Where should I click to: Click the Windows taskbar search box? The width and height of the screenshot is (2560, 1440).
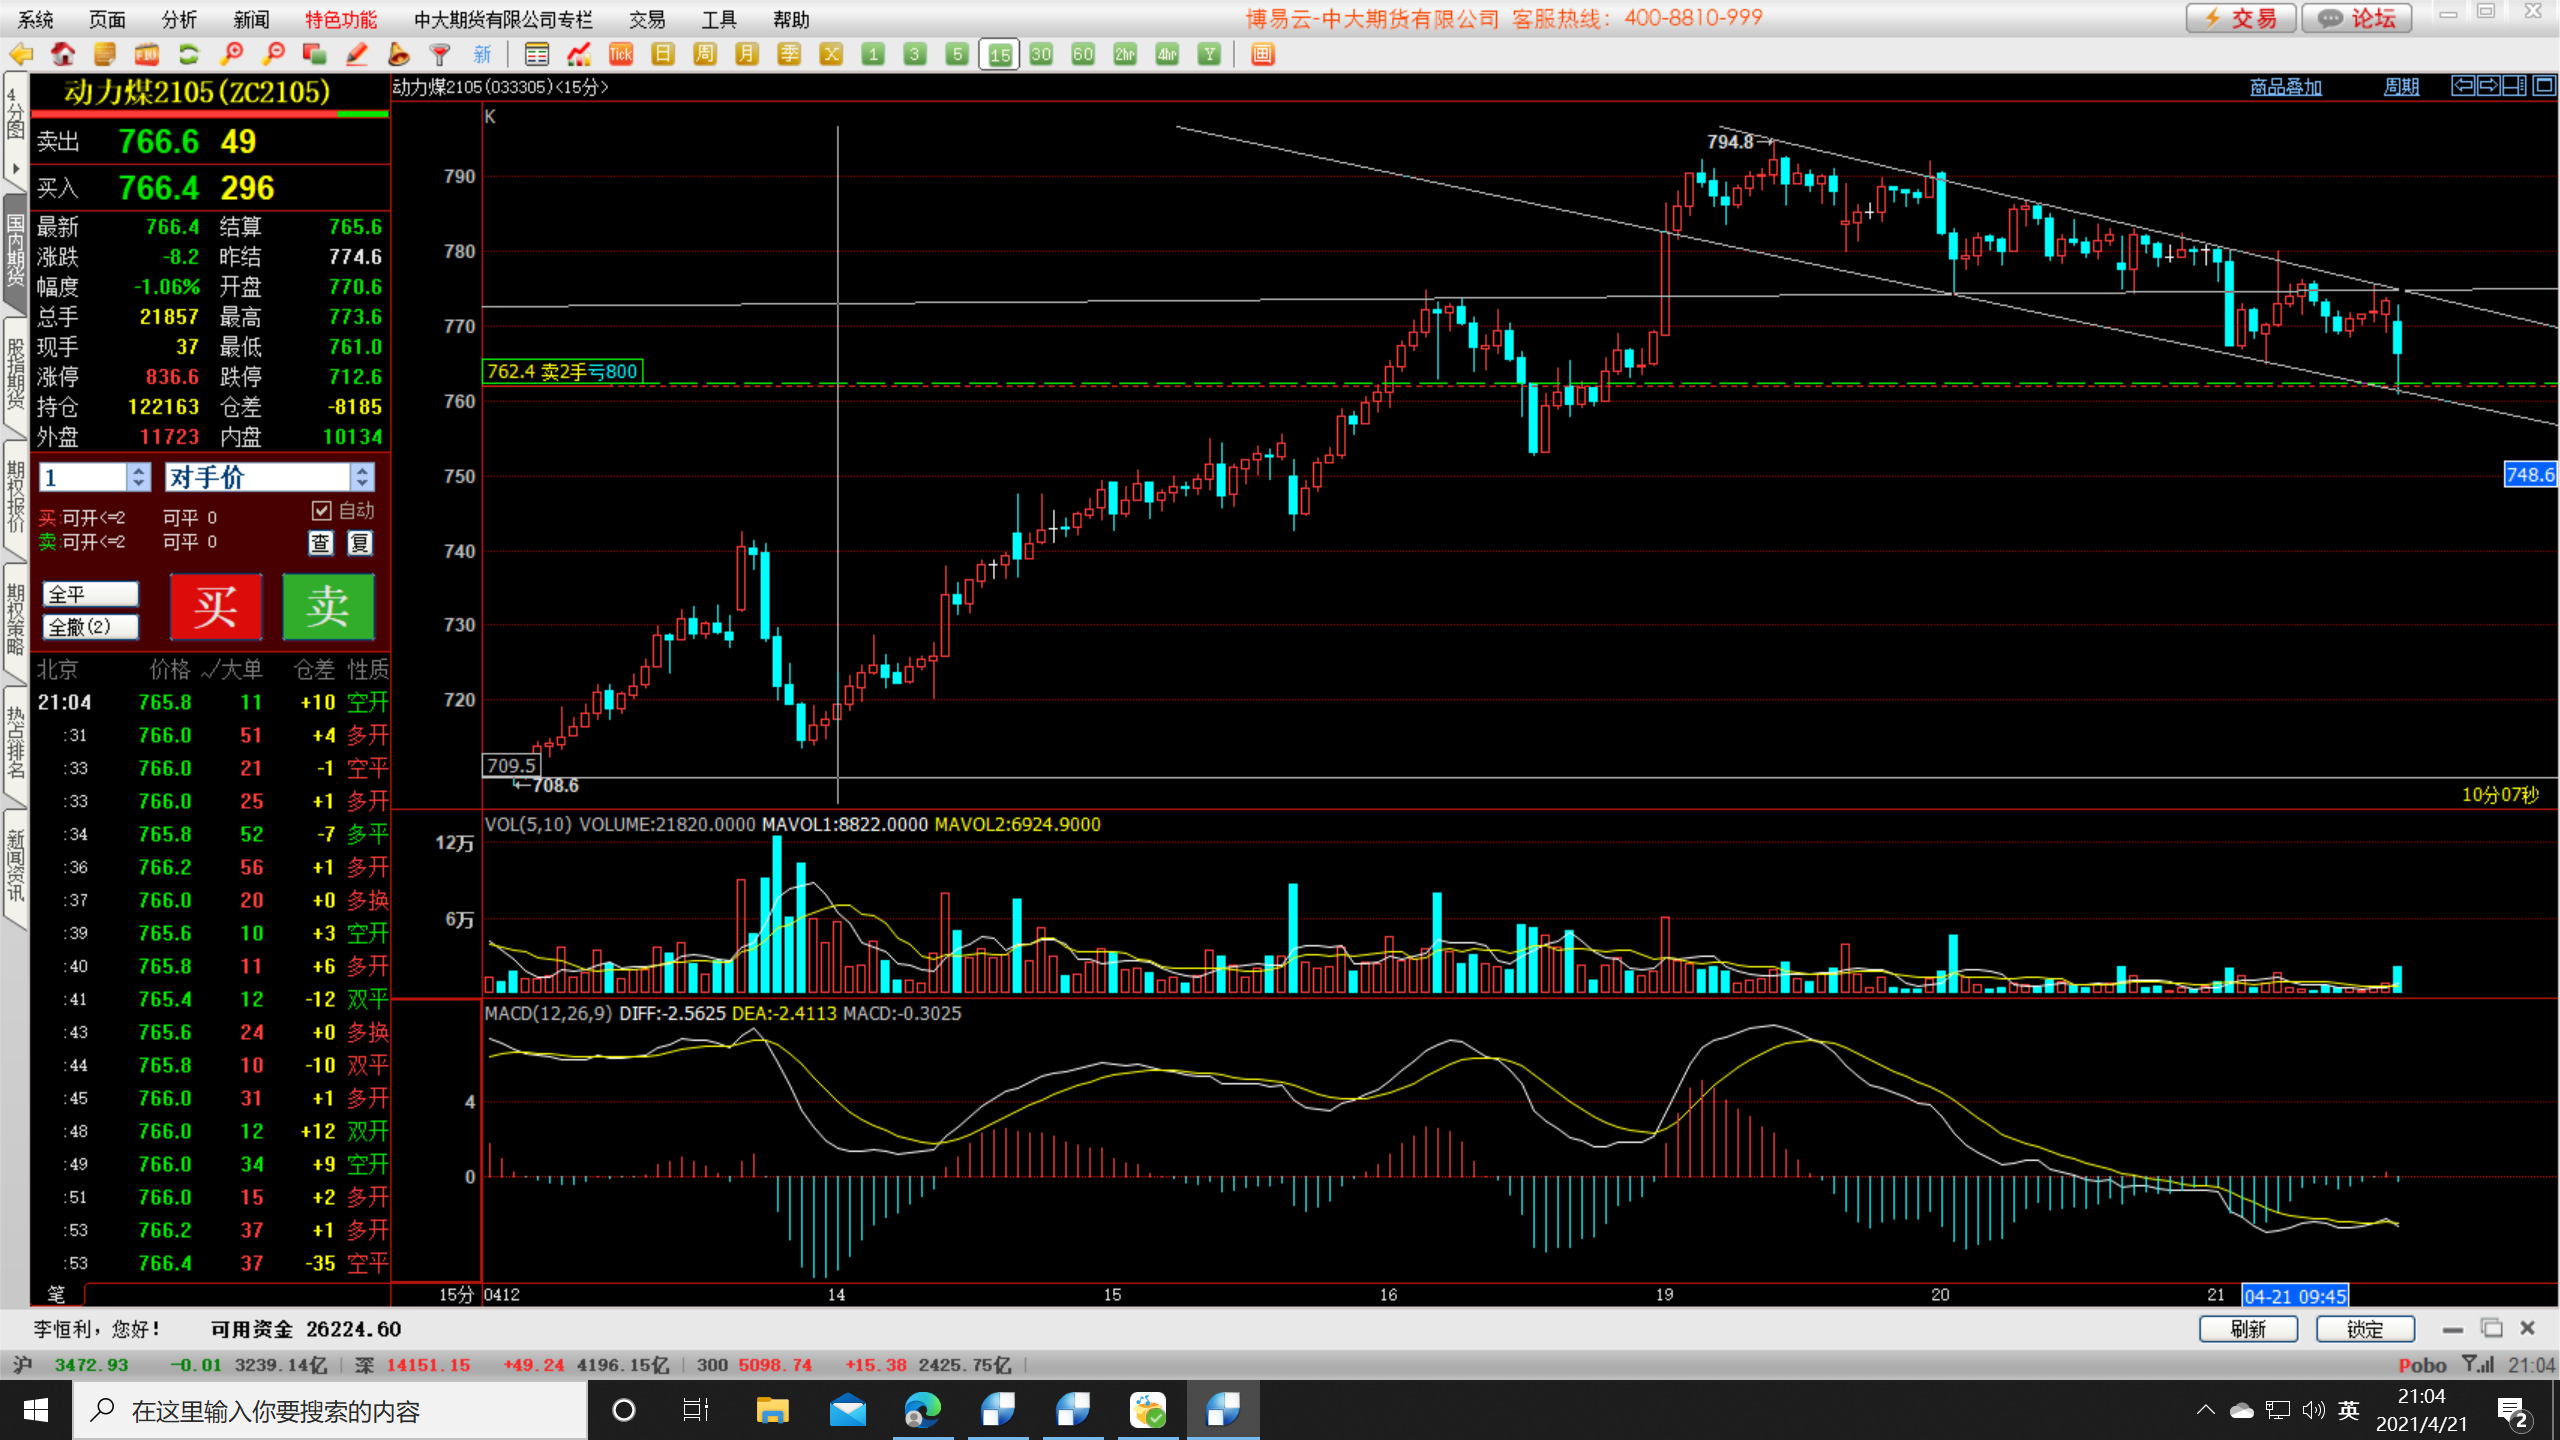pos(330,1411)
